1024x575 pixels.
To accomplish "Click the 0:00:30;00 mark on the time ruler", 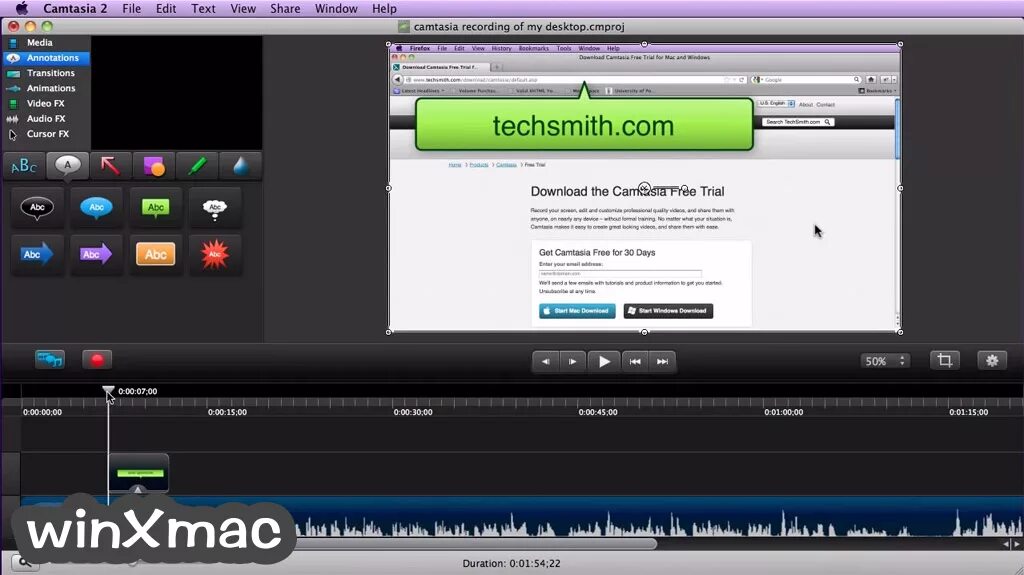I will pyautogui.click(x=413, y=412).
